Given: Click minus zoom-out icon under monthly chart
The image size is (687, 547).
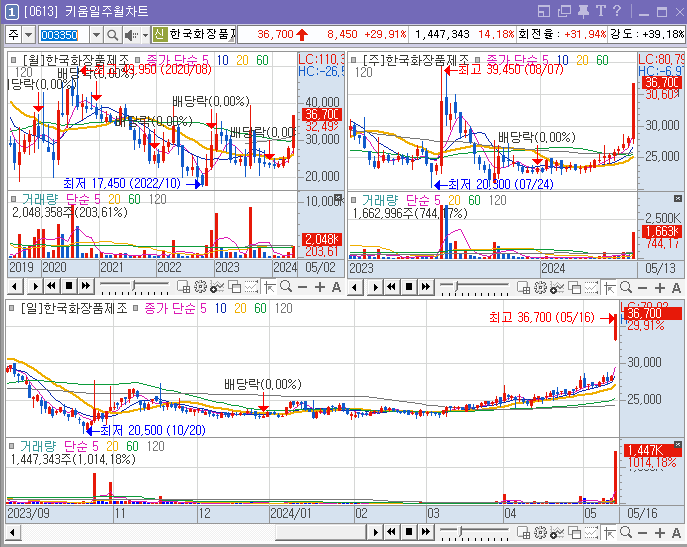Looking at the screenshot, I should (303, 288).
